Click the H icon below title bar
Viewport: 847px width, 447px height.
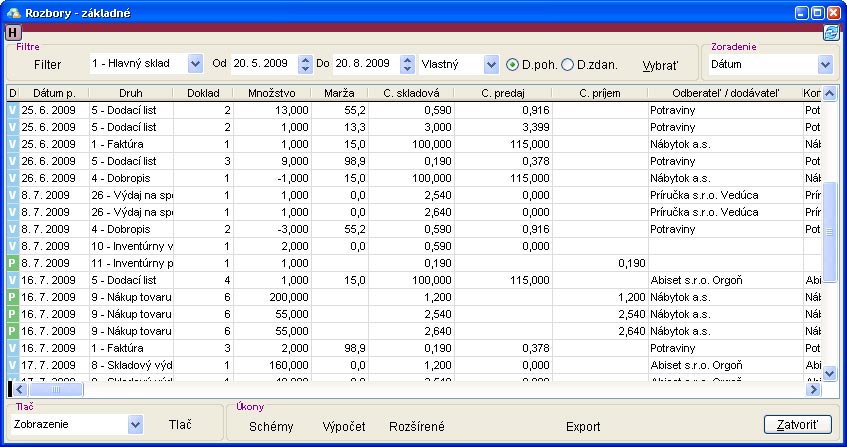click(13, 32)
